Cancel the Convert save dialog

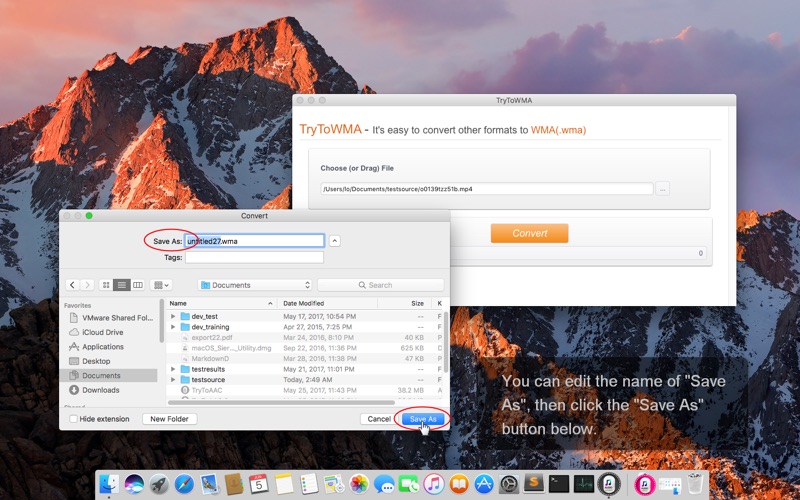point(379,419)
